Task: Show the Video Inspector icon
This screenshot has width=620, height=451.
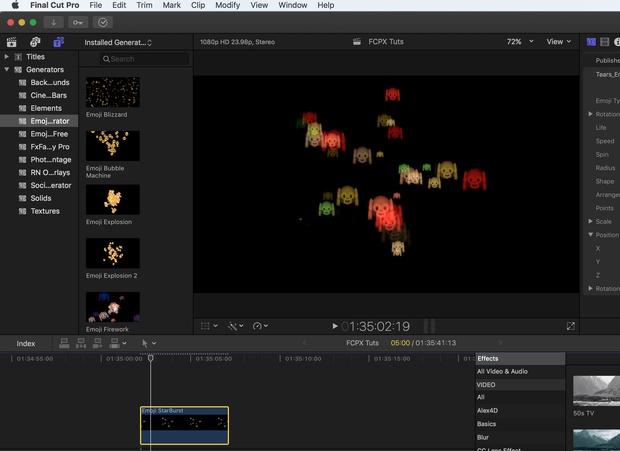Action: [x=591, y=42]
